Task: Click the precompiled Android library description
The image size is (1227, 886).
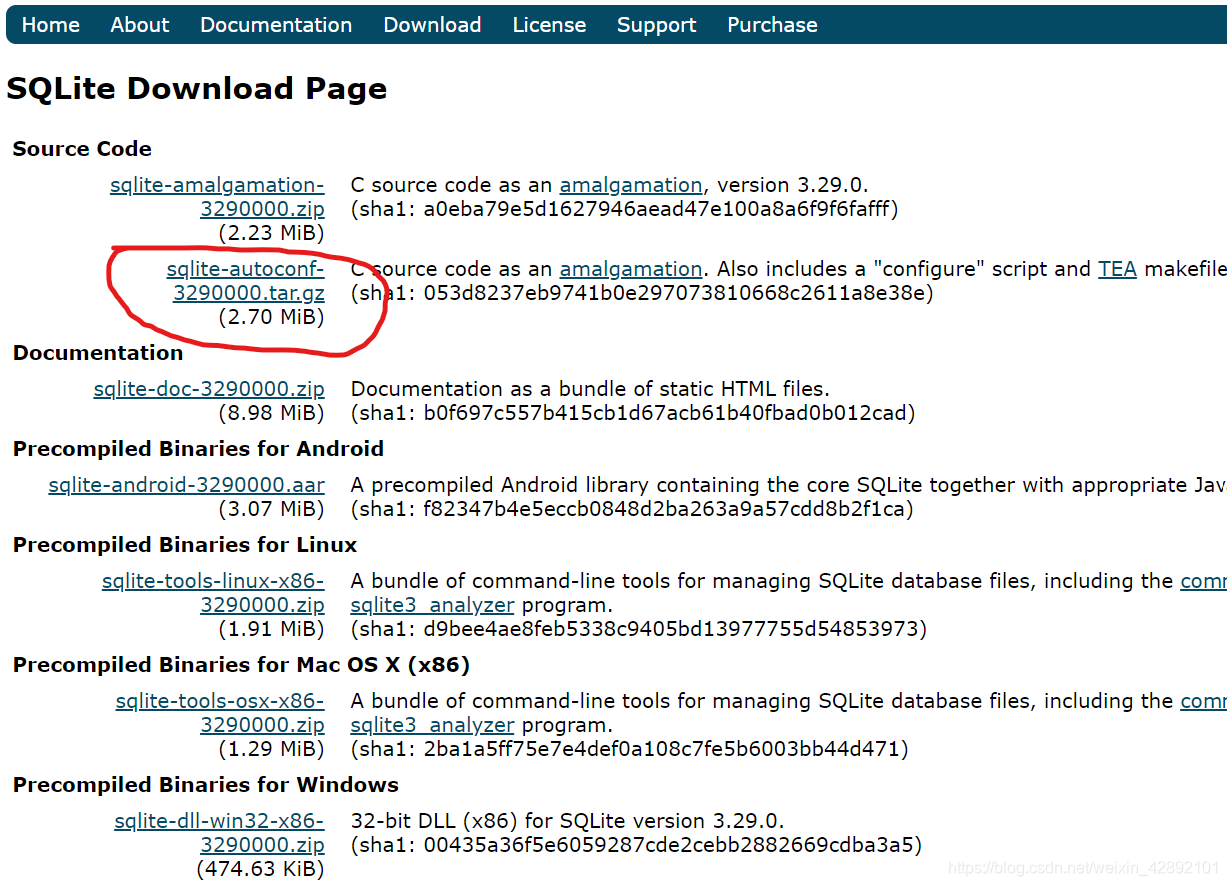Action: tap(789, 485)
